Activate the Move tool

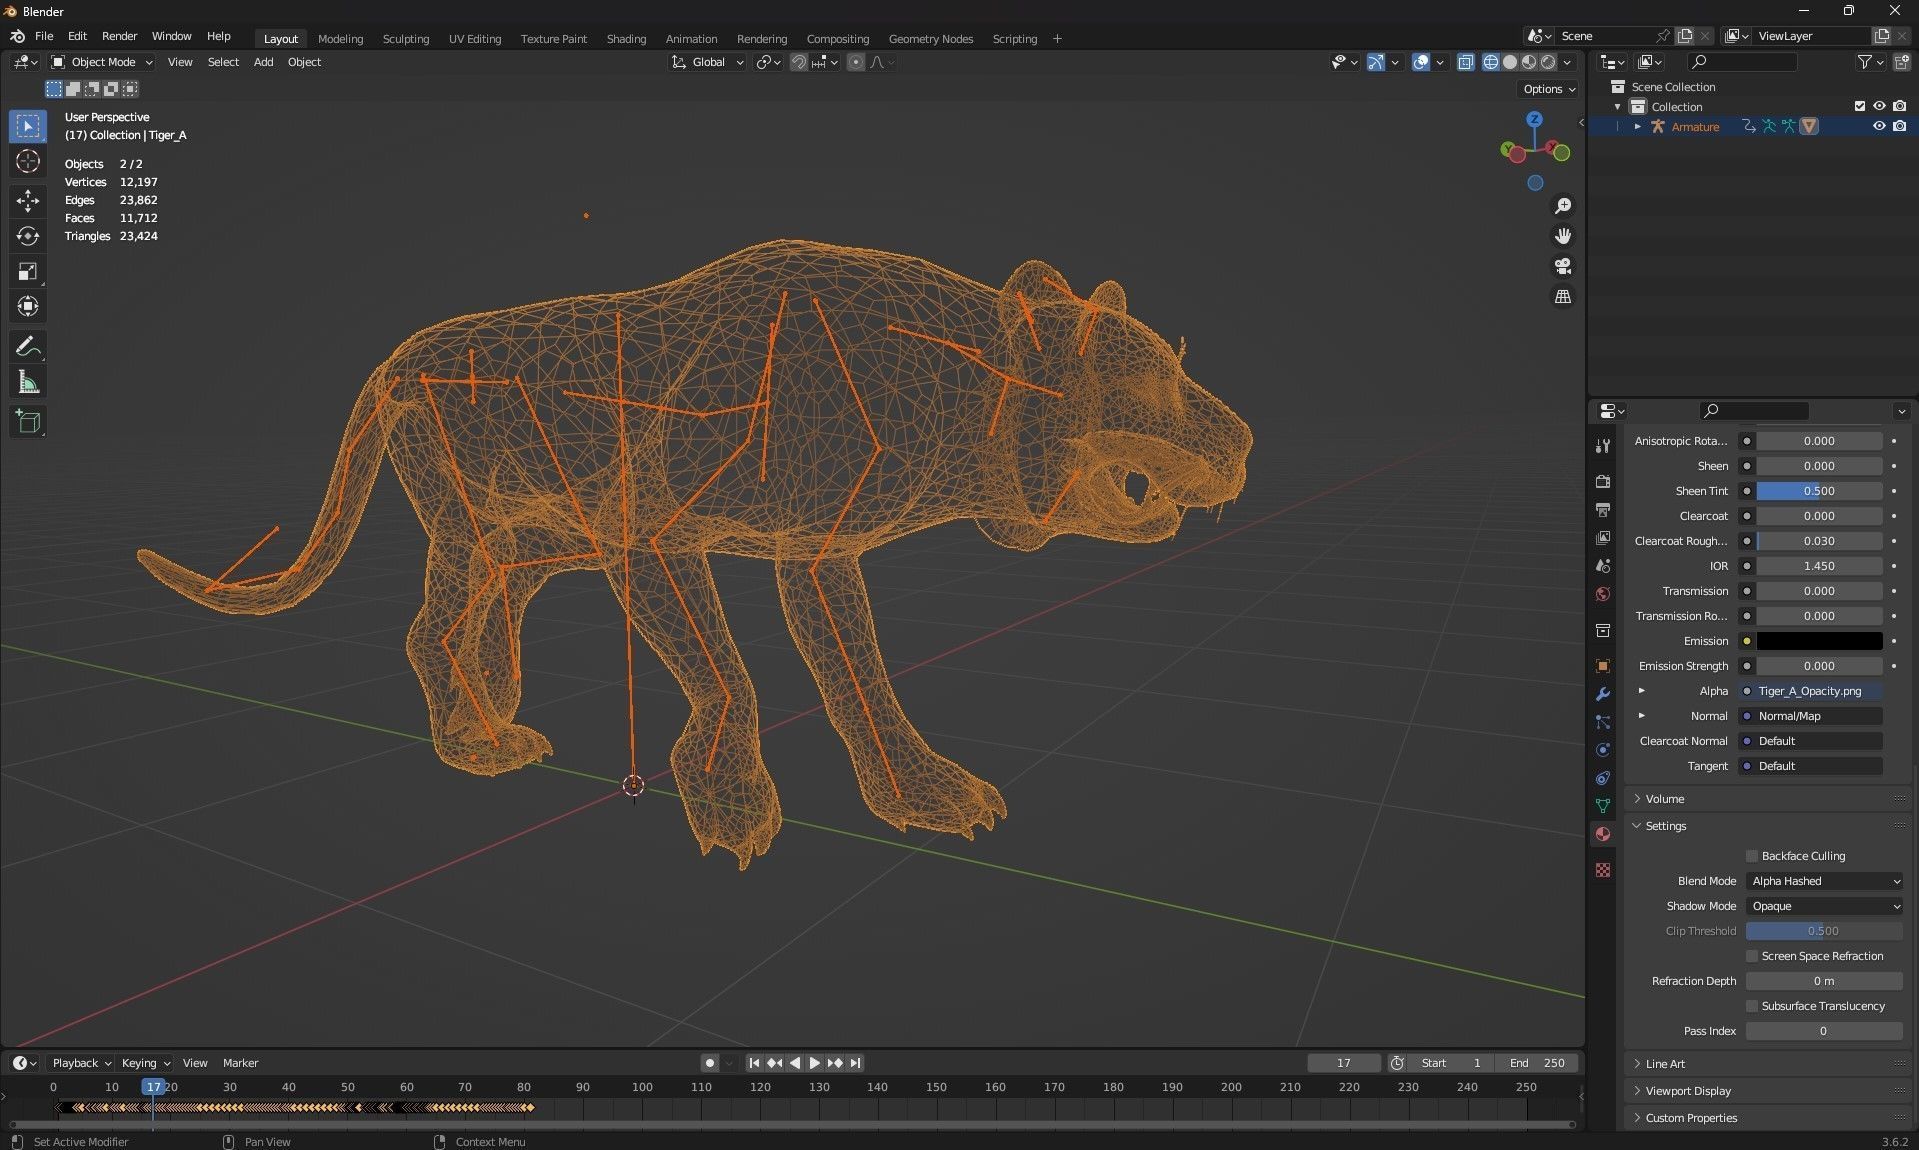tap(28, 201)
